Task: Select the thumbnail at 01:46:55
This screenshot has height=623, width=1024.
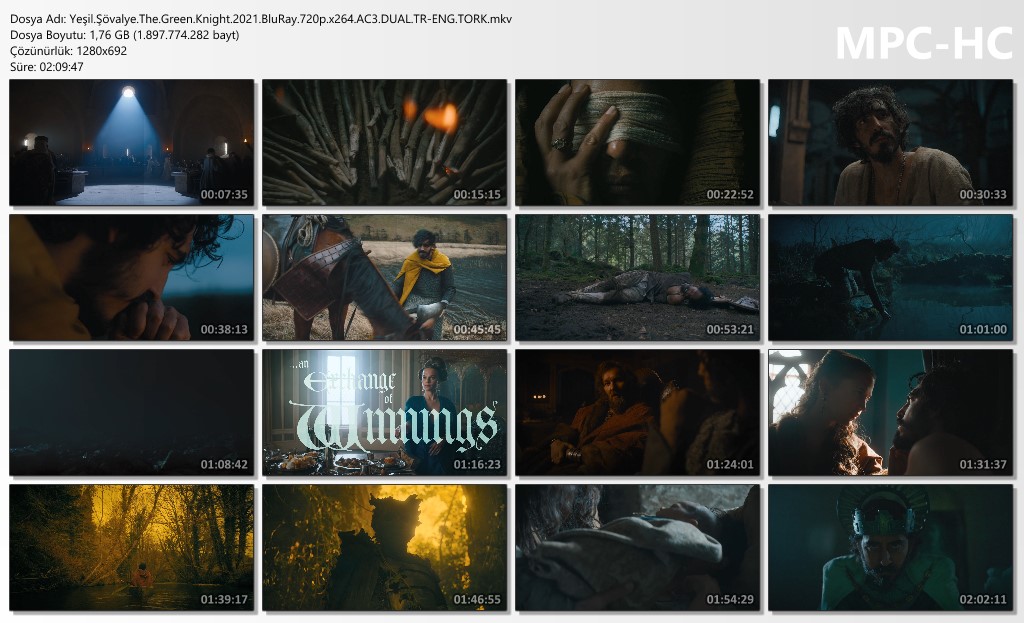Action: click(385, 547)
